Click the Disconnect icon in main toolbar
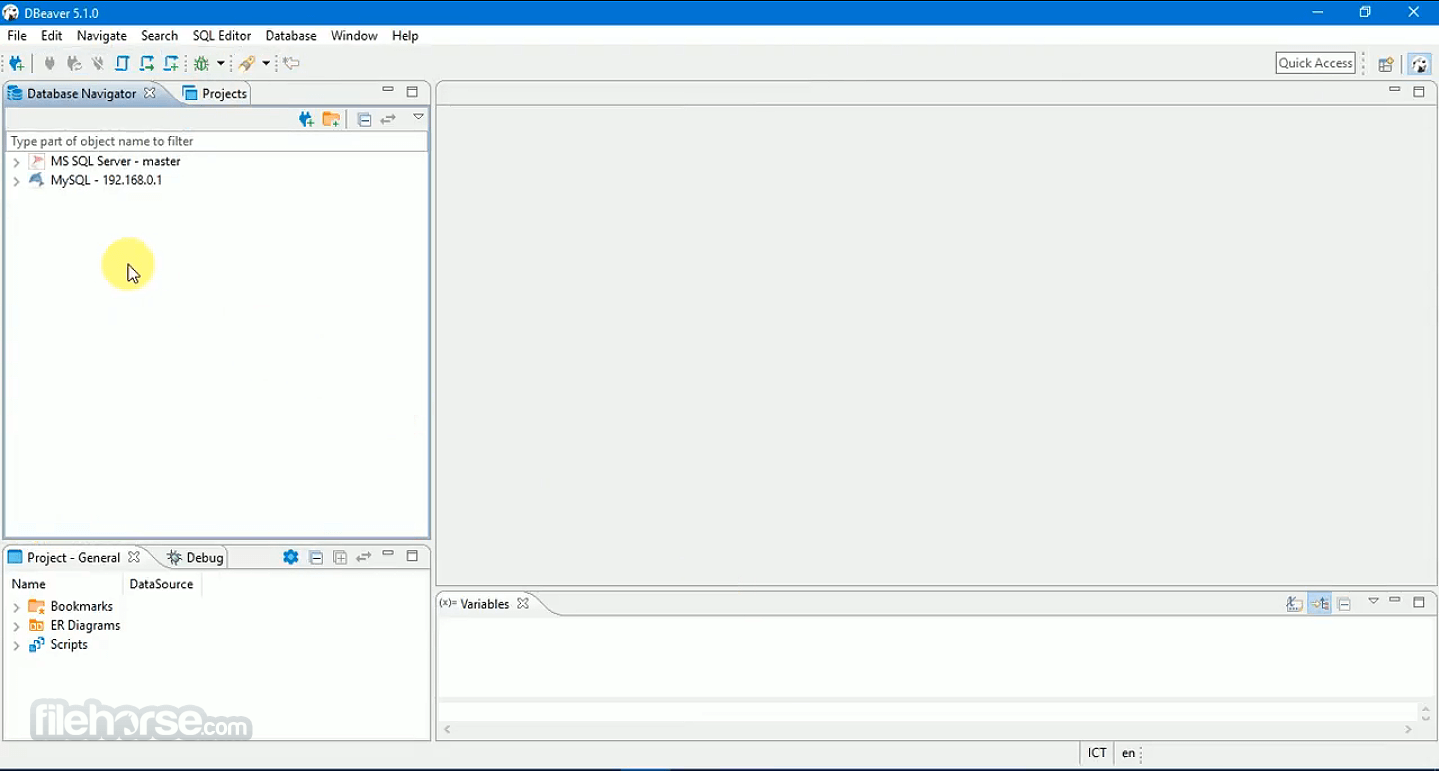Screen dimensions: 1439x771 98,63
